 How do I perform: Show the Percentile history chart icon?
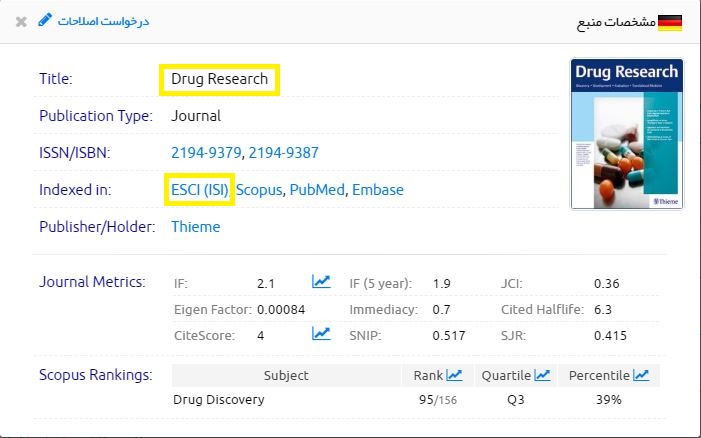pos(641,376)
